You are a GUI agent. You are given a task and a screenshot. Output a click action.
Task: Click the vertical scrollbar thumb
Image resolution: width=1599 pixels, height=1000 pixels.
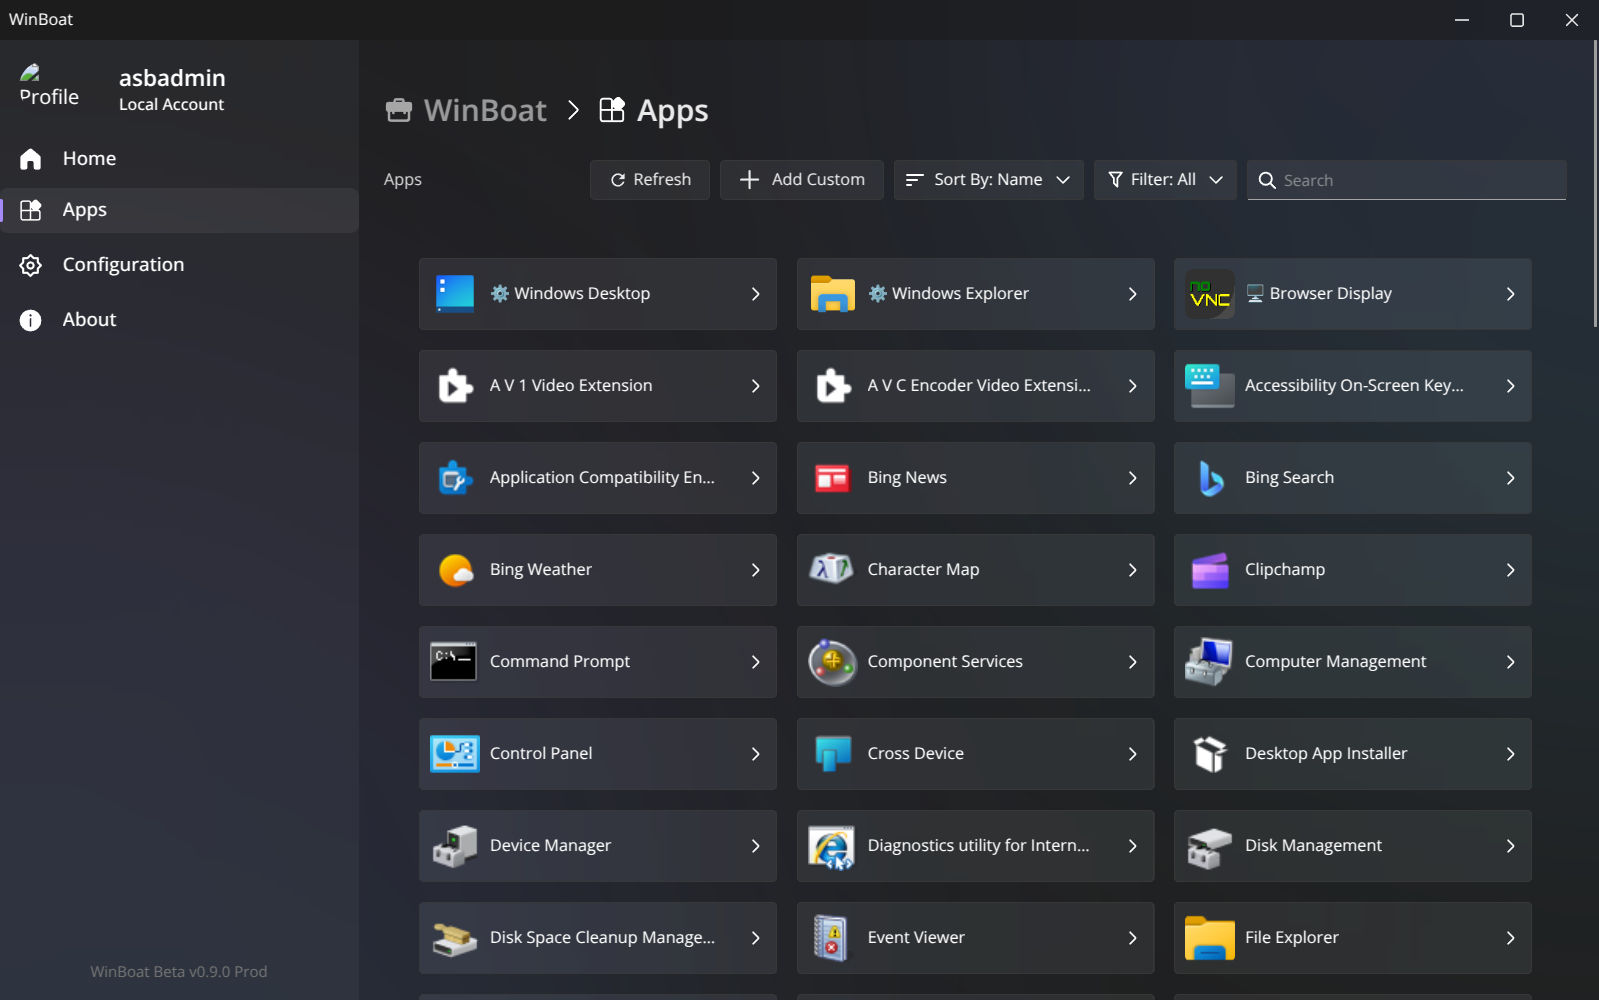point(1595,183)
